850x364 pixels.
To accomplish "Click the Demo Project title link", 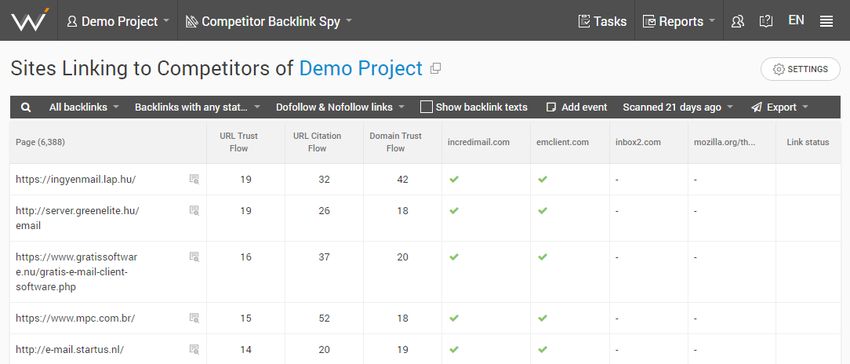I will pos(360,68).
